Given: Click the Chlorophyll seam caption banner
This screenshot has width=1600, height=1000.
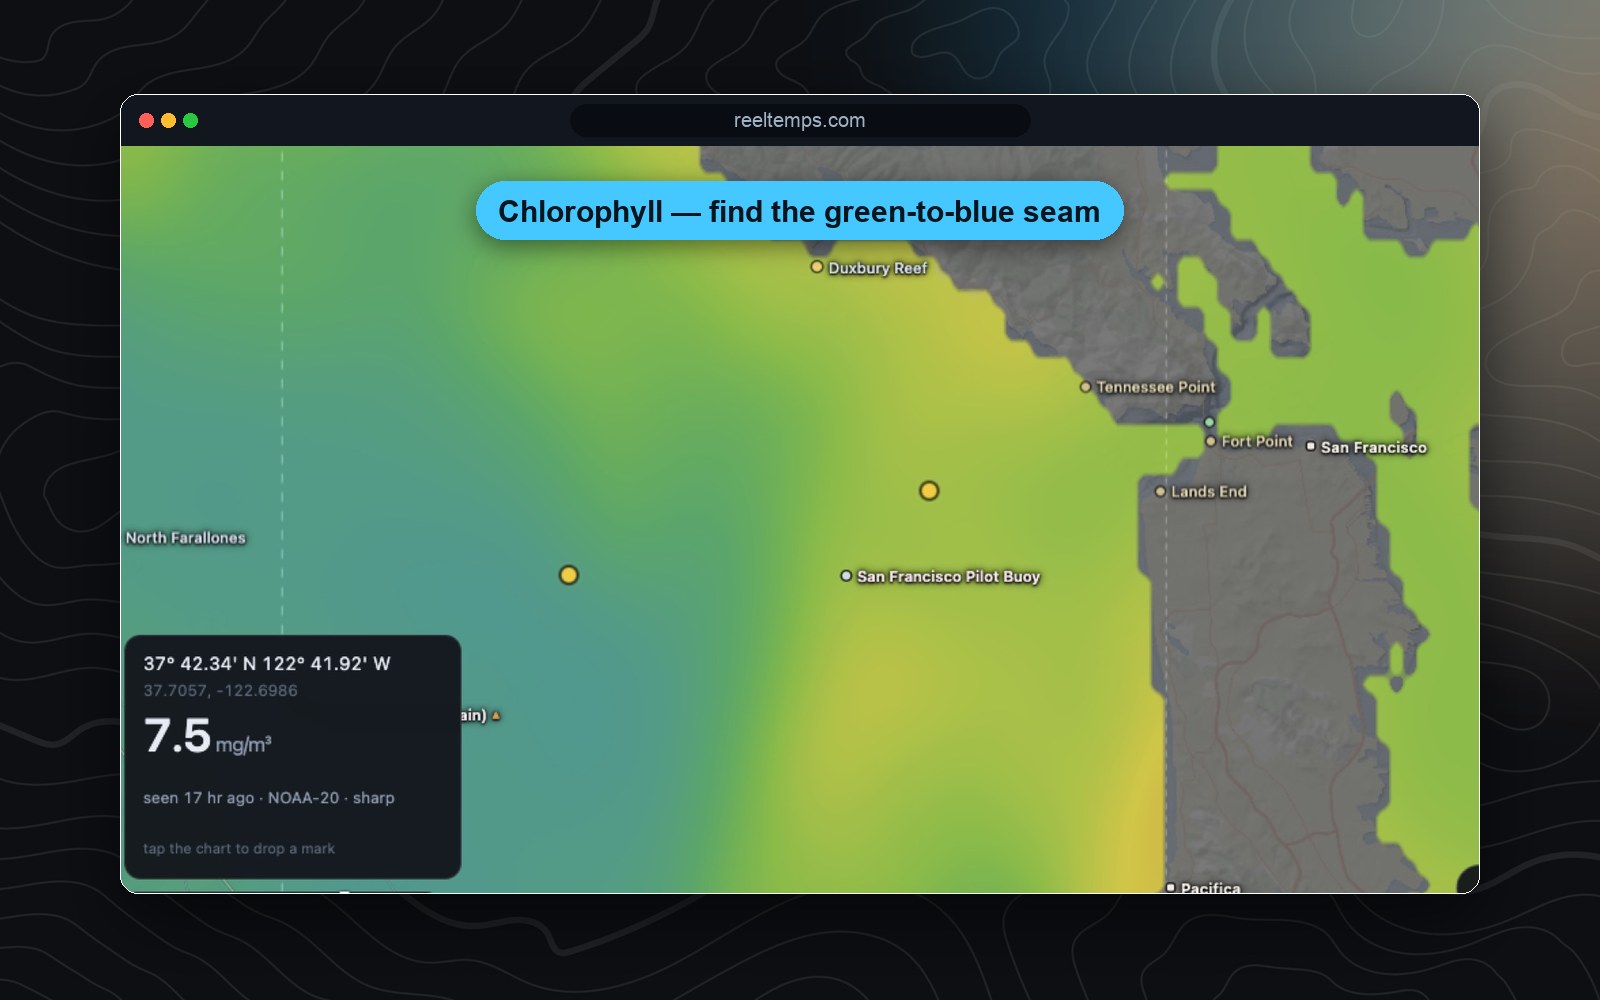Looking at the screenshot, I should (799, 211).
